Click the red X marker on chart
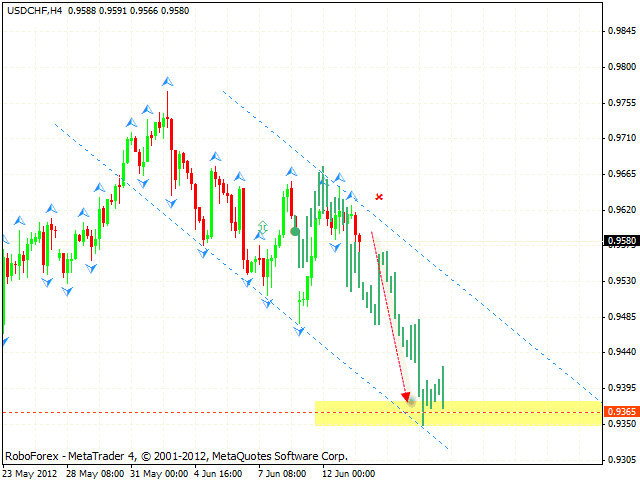 click(379, 197)
